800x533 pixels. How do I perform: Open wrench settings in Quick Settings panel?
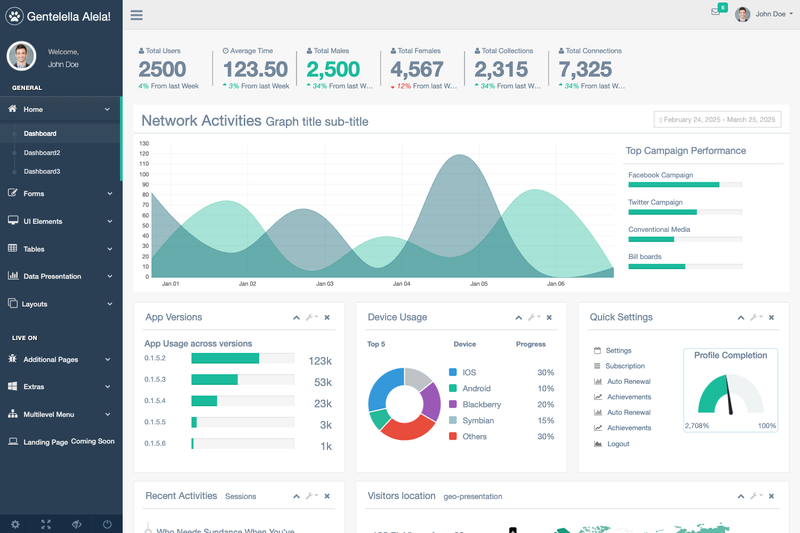pos(756,317)
